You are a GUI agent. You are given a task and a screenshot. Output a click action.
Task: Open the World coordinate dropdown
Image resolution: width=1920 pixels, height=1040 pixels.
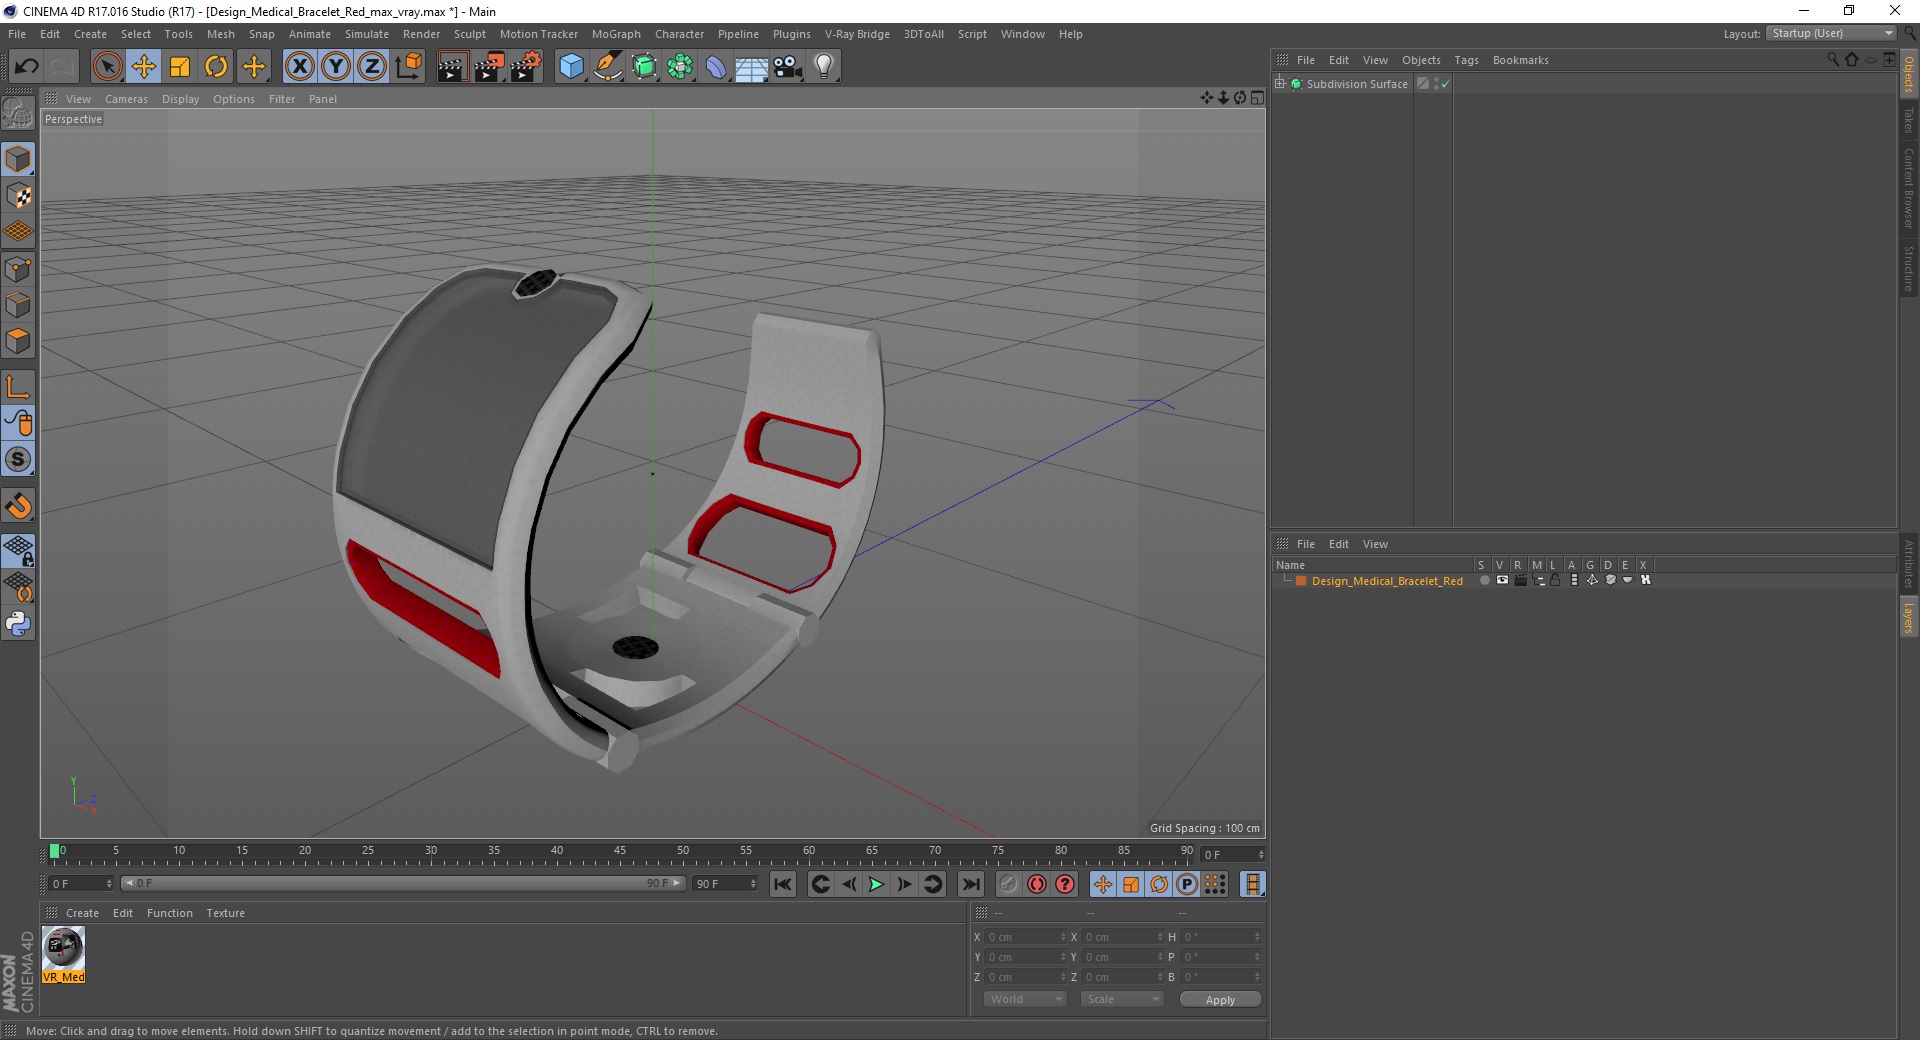pos(1025,999)
